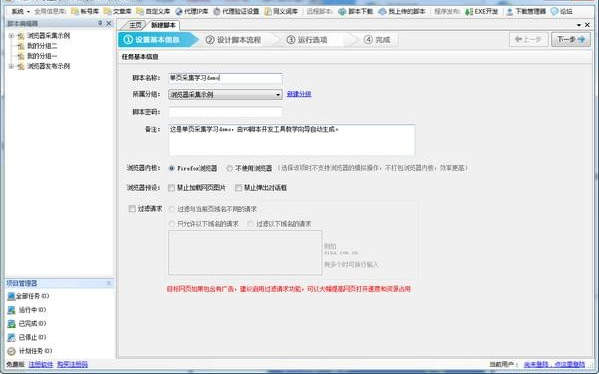The width and height of the screenshot is (599, 374).
Task: Click the domain filter list box
Action: 245,253
